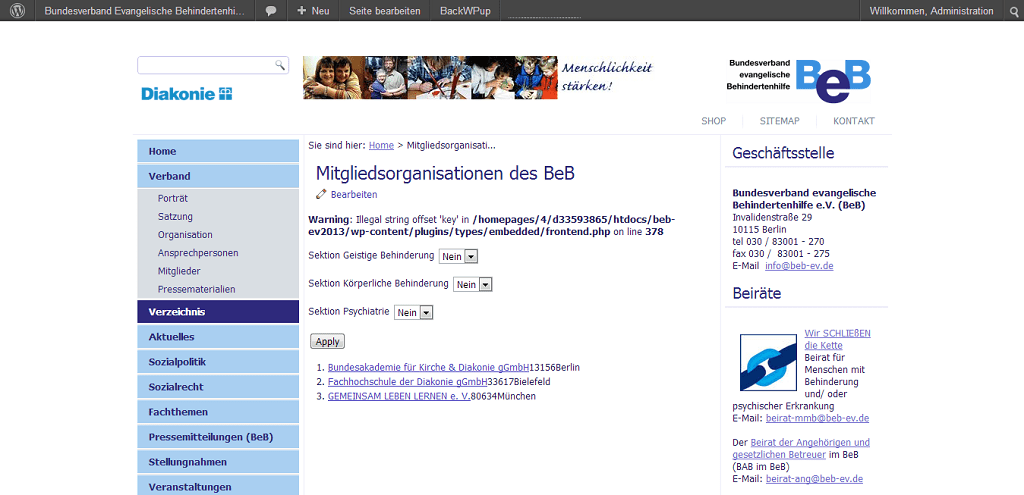
Task: Open Sektion Psychiatrie dropdown
Action: (414, 313)
